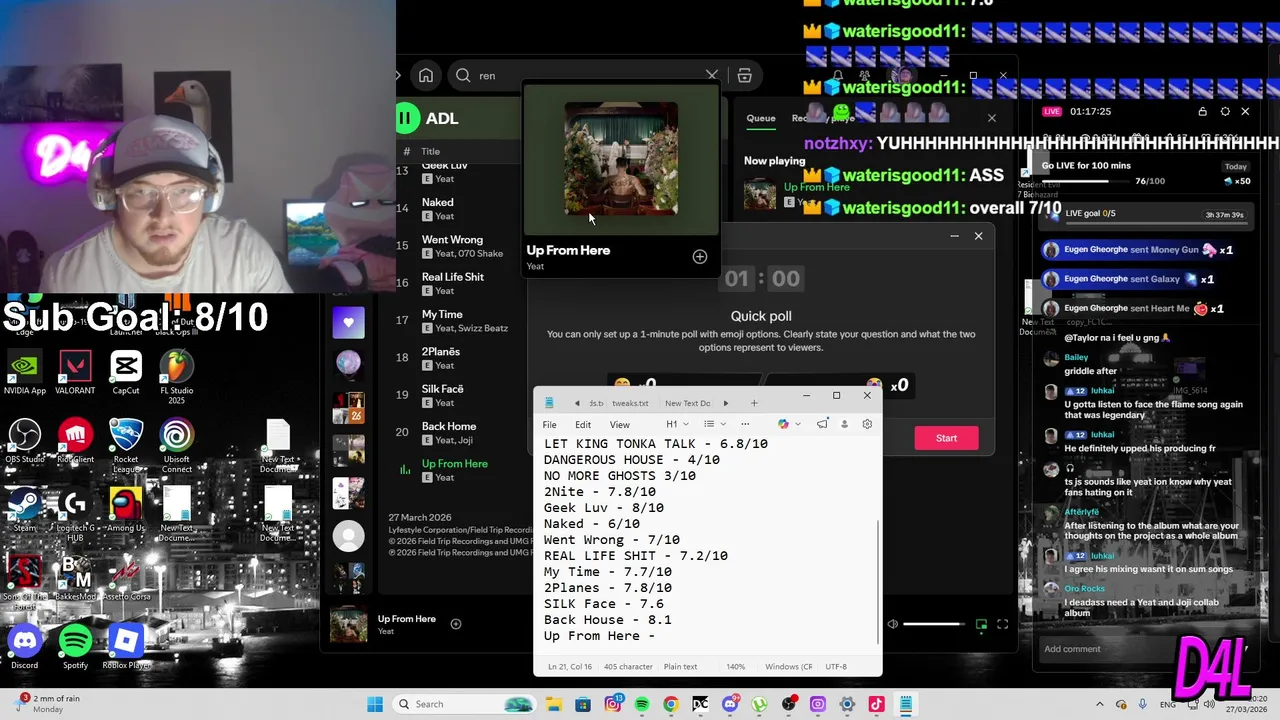Open Among Us desktop shortcut
Viewport: 1280px width, 720px height.
126,509
